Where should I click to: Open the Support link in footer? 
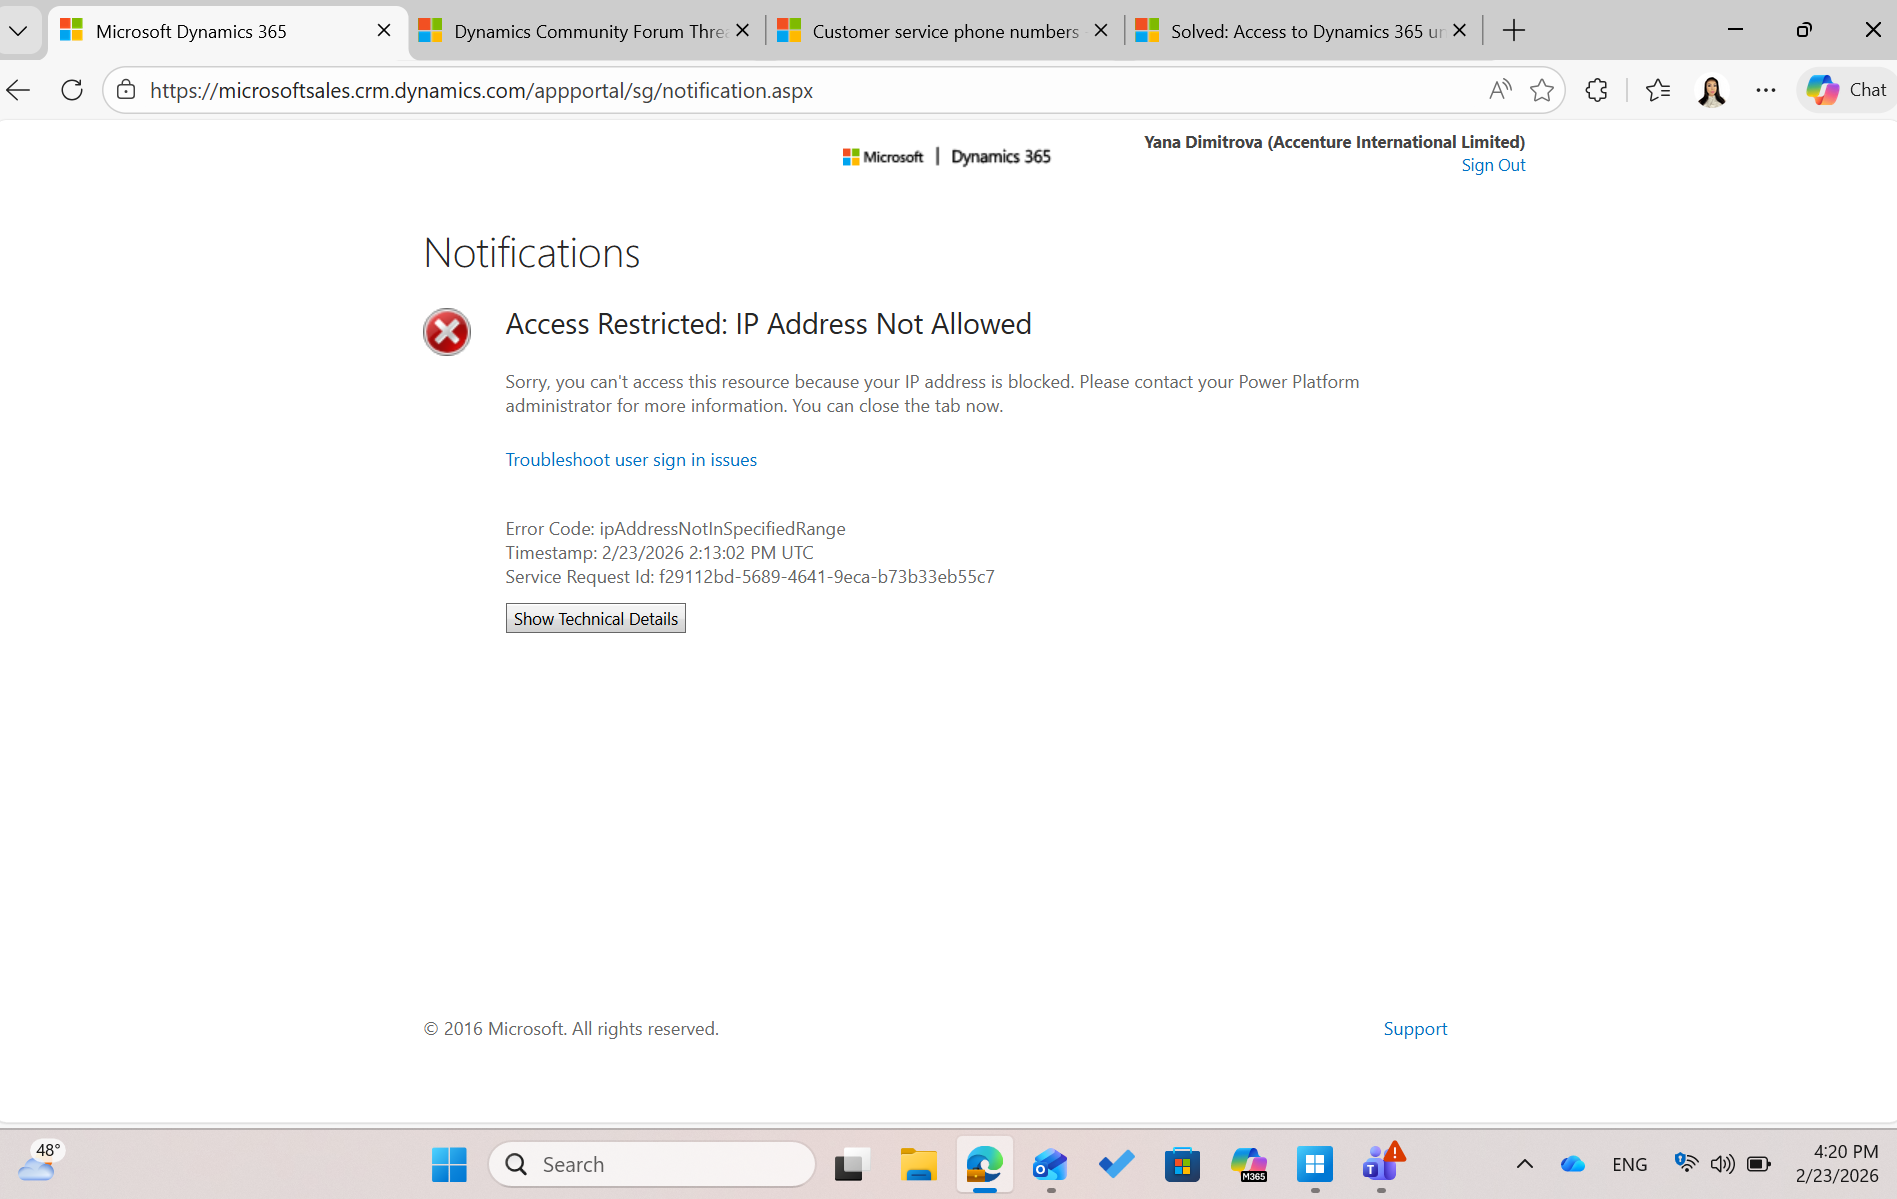[x=1415, y=1029]
